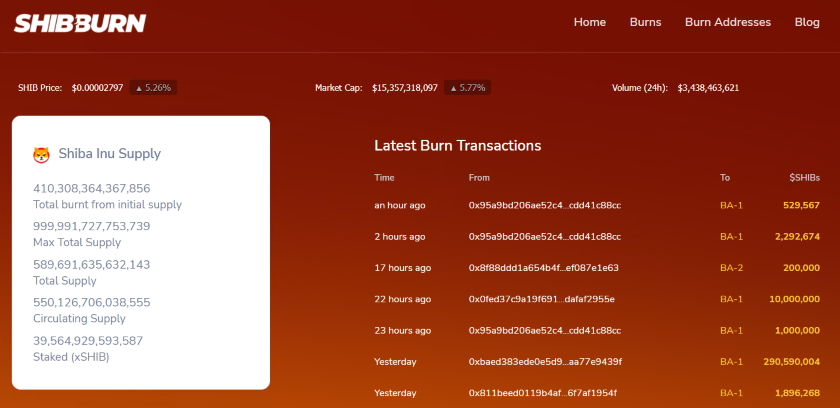Click the Shiba Inu Supply heading
Viewport: 840px width, 408px height.
click(109, 154)
